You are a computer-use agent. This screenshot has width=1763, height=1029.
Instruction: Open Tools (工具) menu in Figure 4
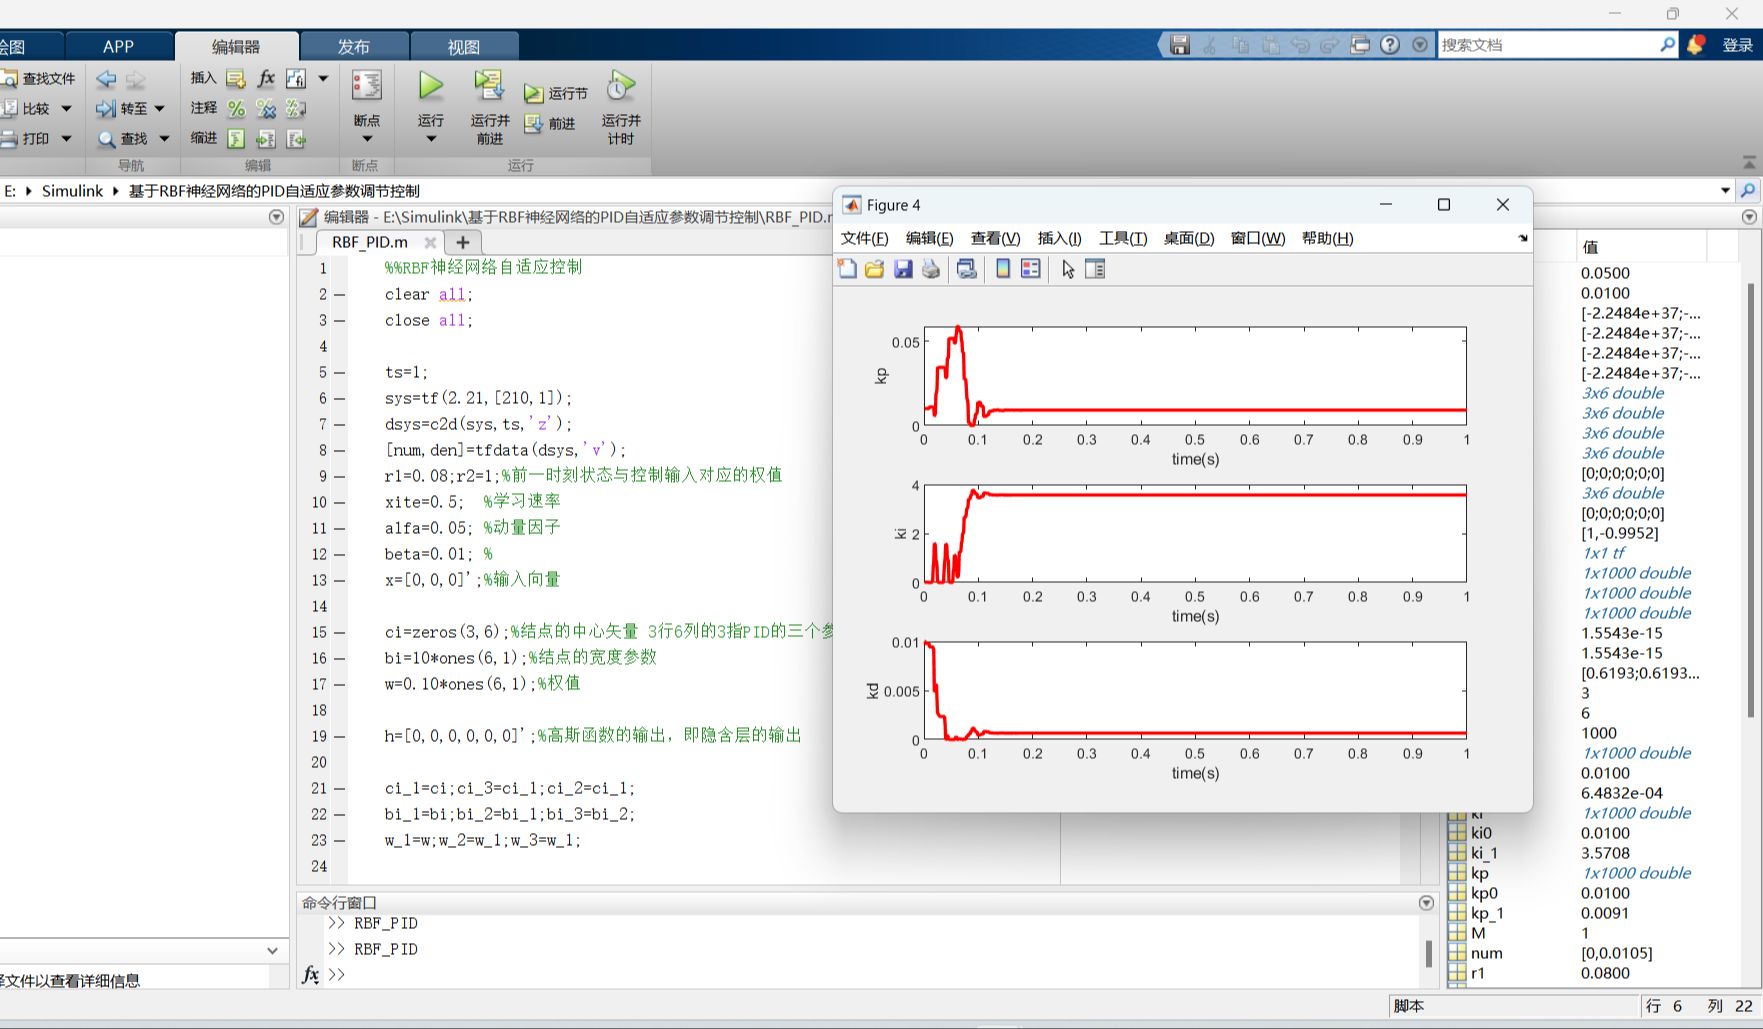pyautogui.click(x=1123, y=238)
